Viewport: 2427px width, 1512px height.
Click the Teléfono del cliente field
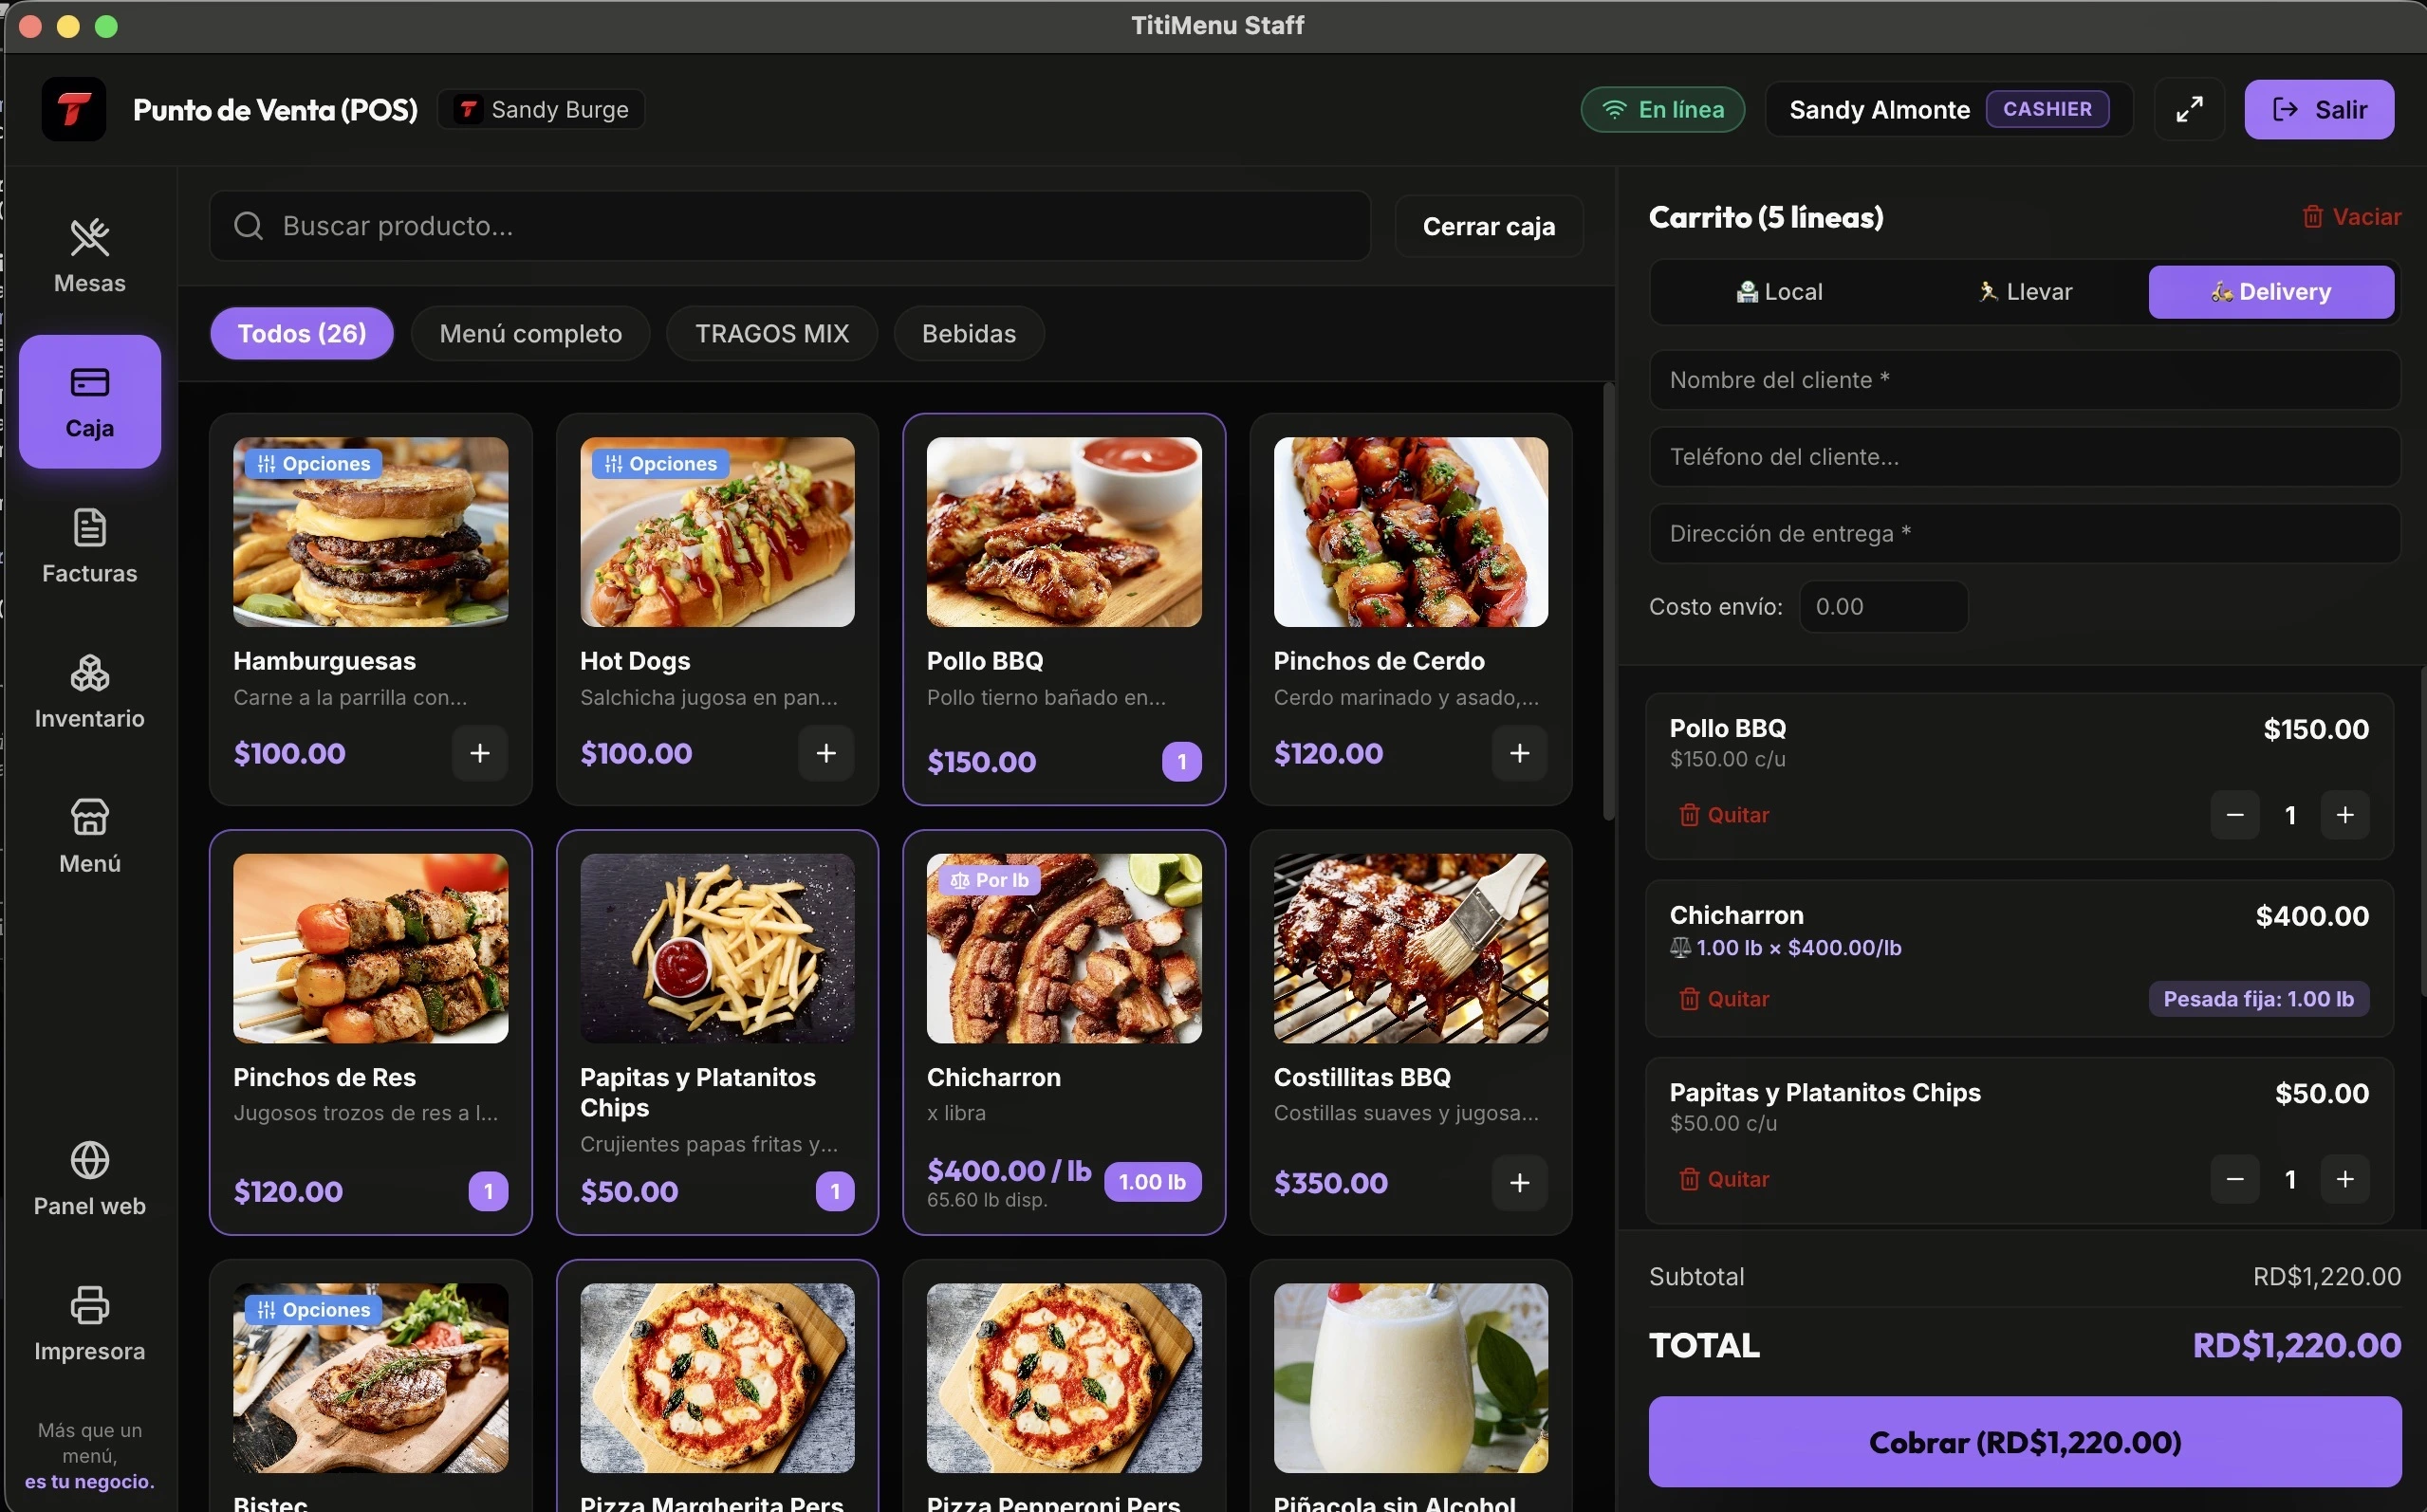point(2024,457)
